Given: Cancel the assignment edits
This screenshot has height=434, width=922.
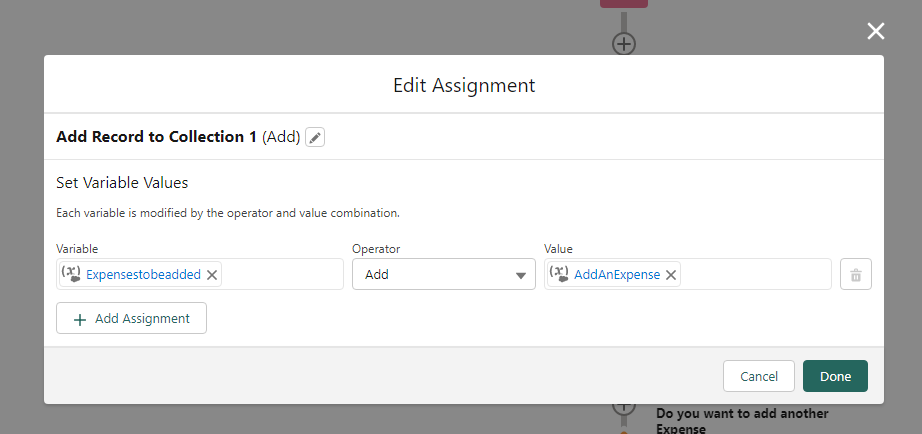Looking at the screenshot, I should pyautogui.click(x=758, y=376).
